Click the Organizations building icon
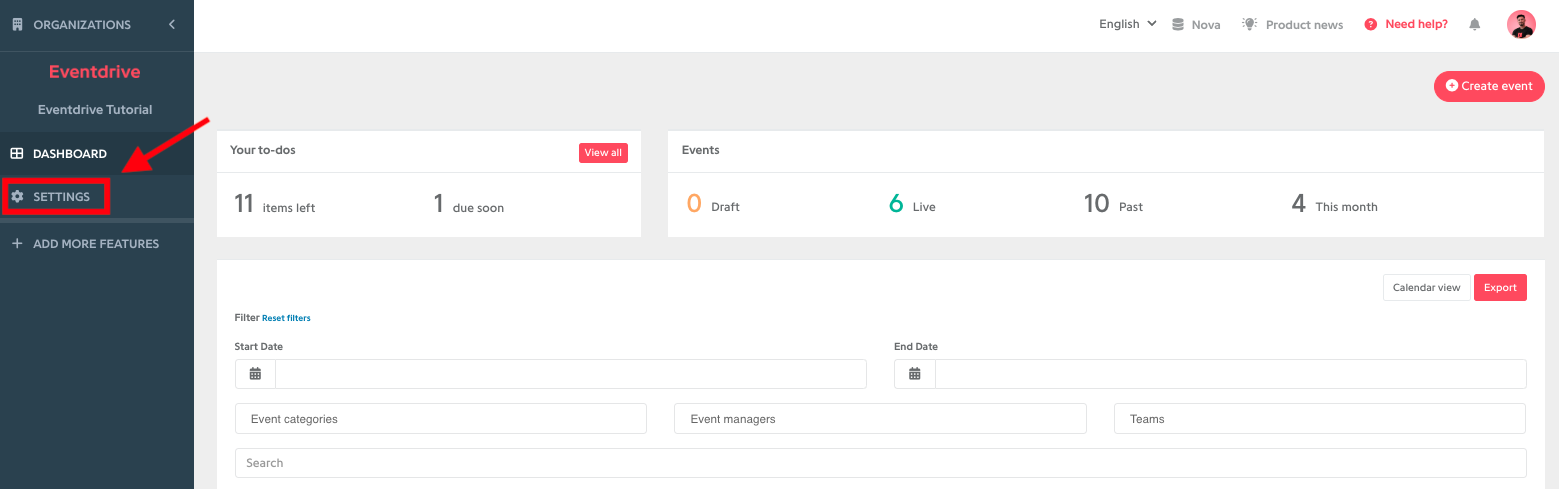This screenshot has width=1559, height=489. click(x=17, y=24)
